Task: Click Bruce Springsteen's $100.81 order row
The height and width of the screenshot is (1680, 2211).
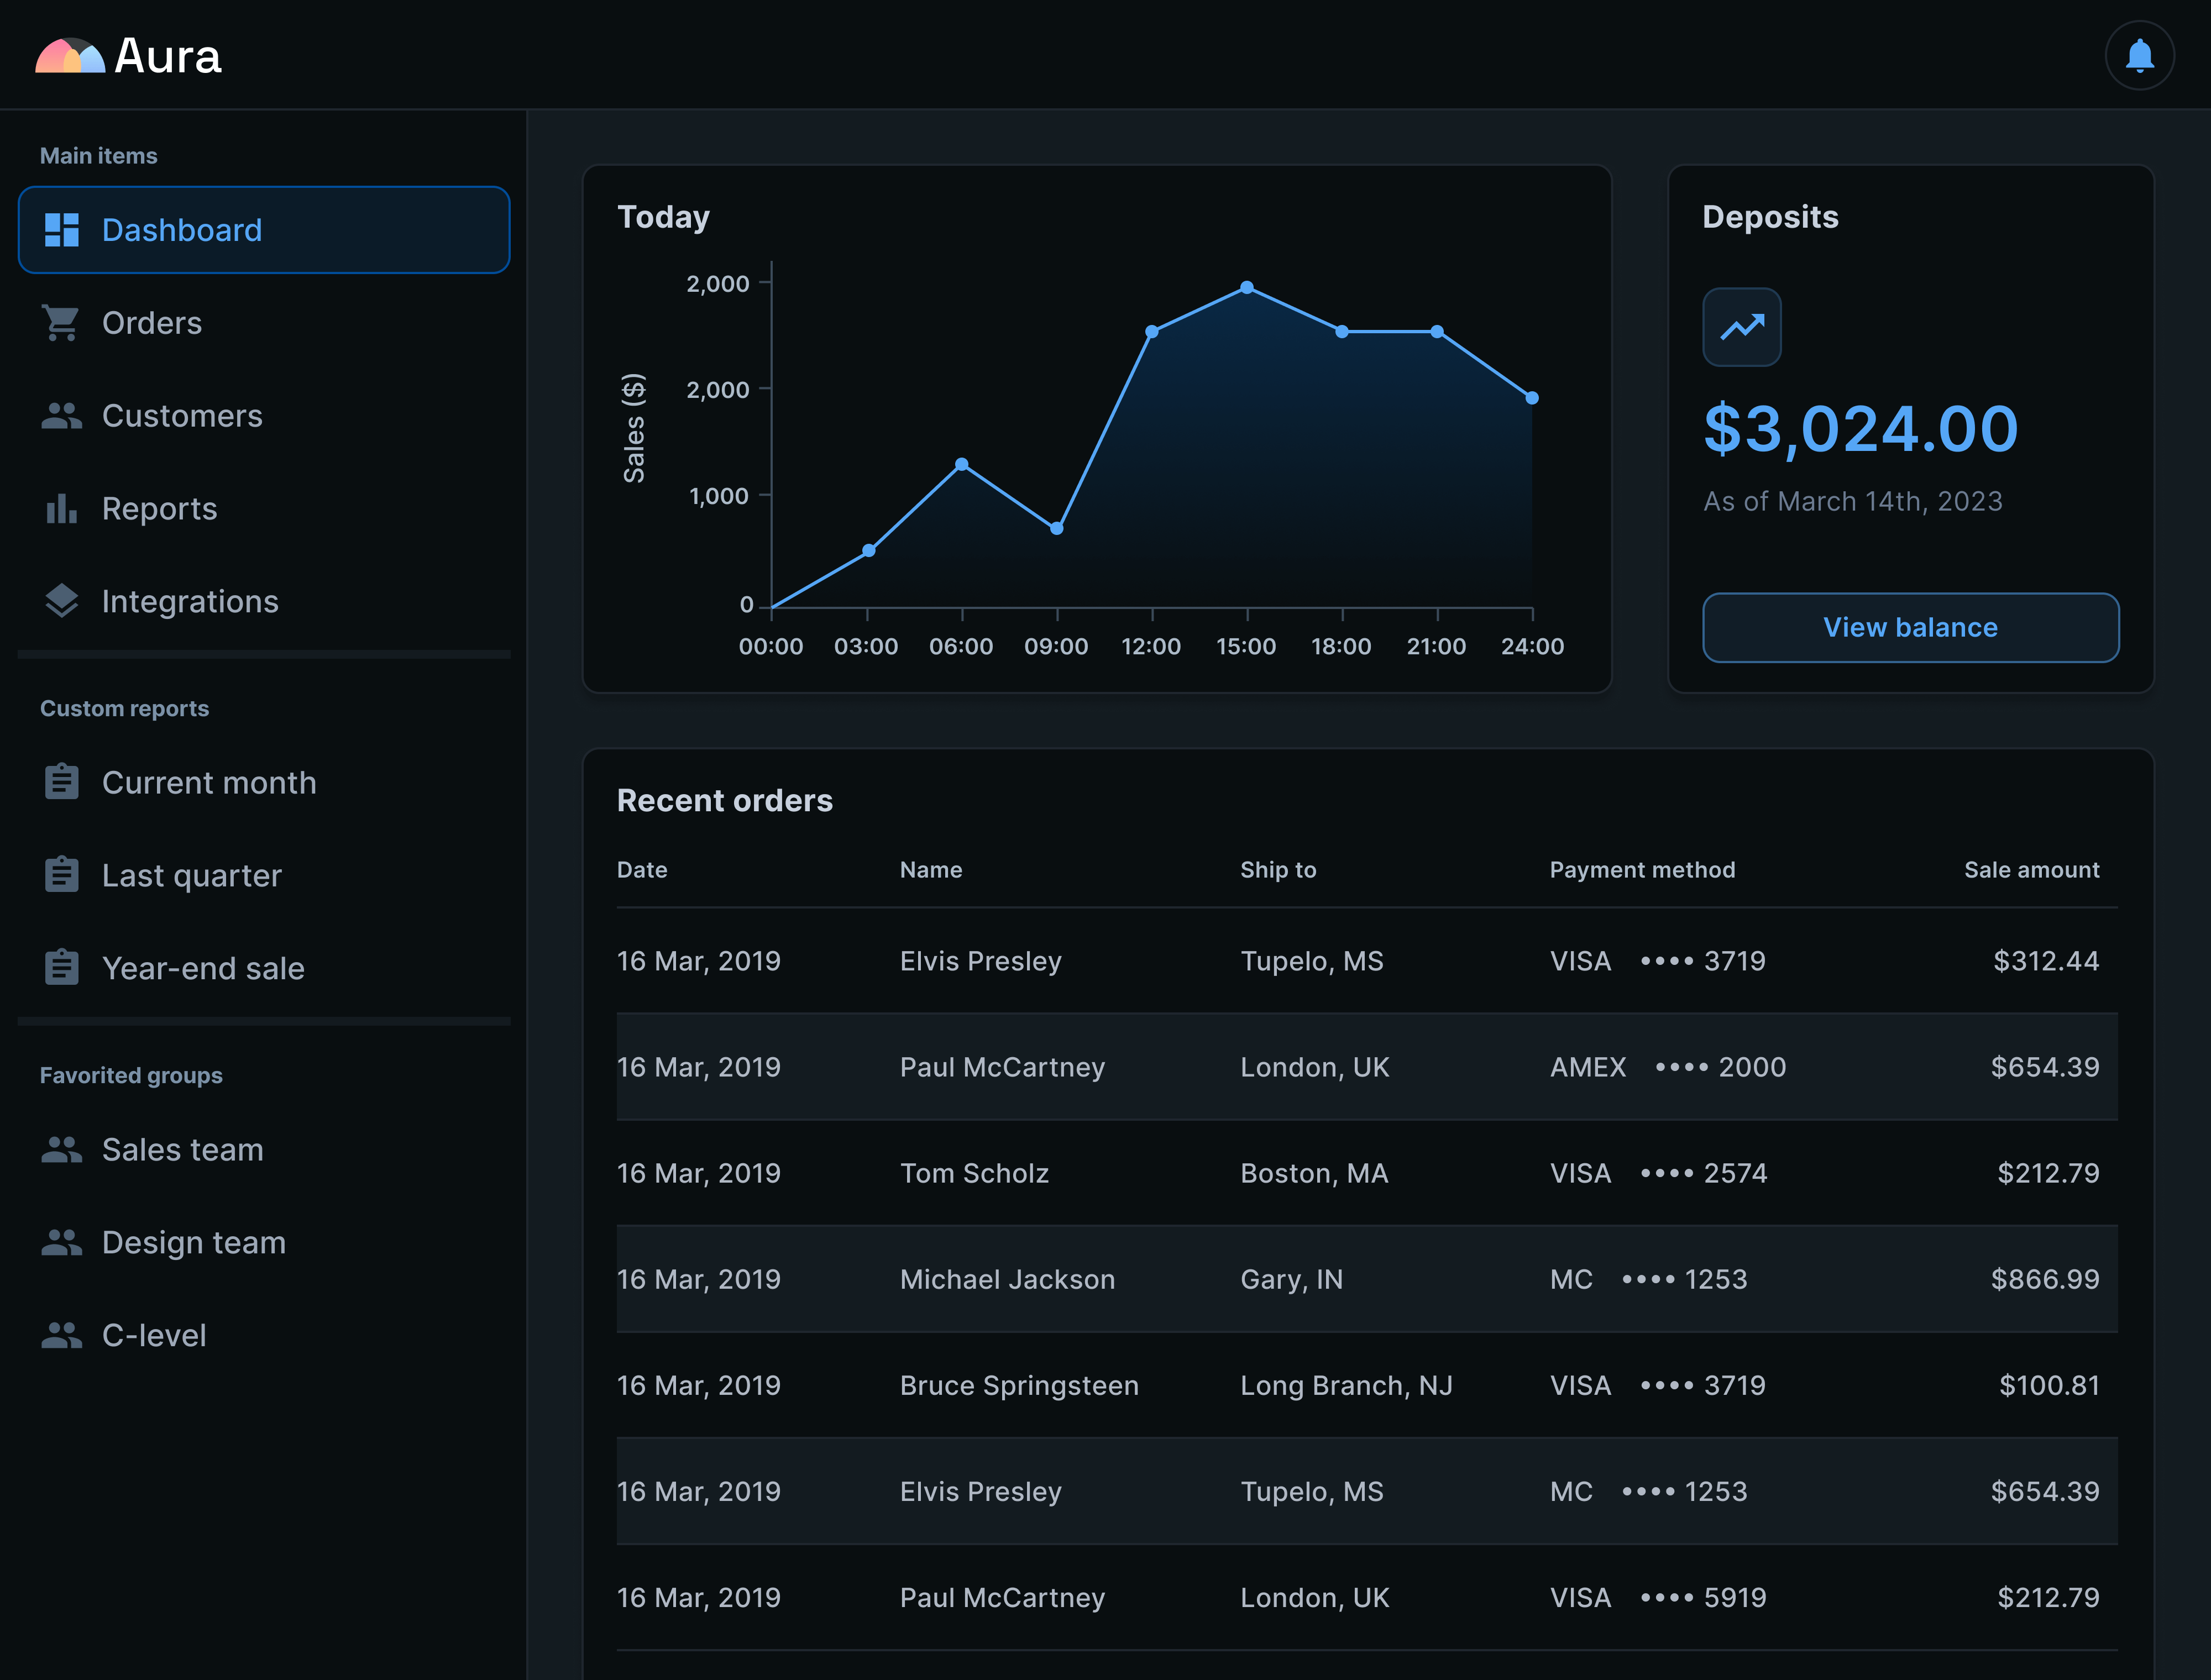Action: tap(1366, 1385)
